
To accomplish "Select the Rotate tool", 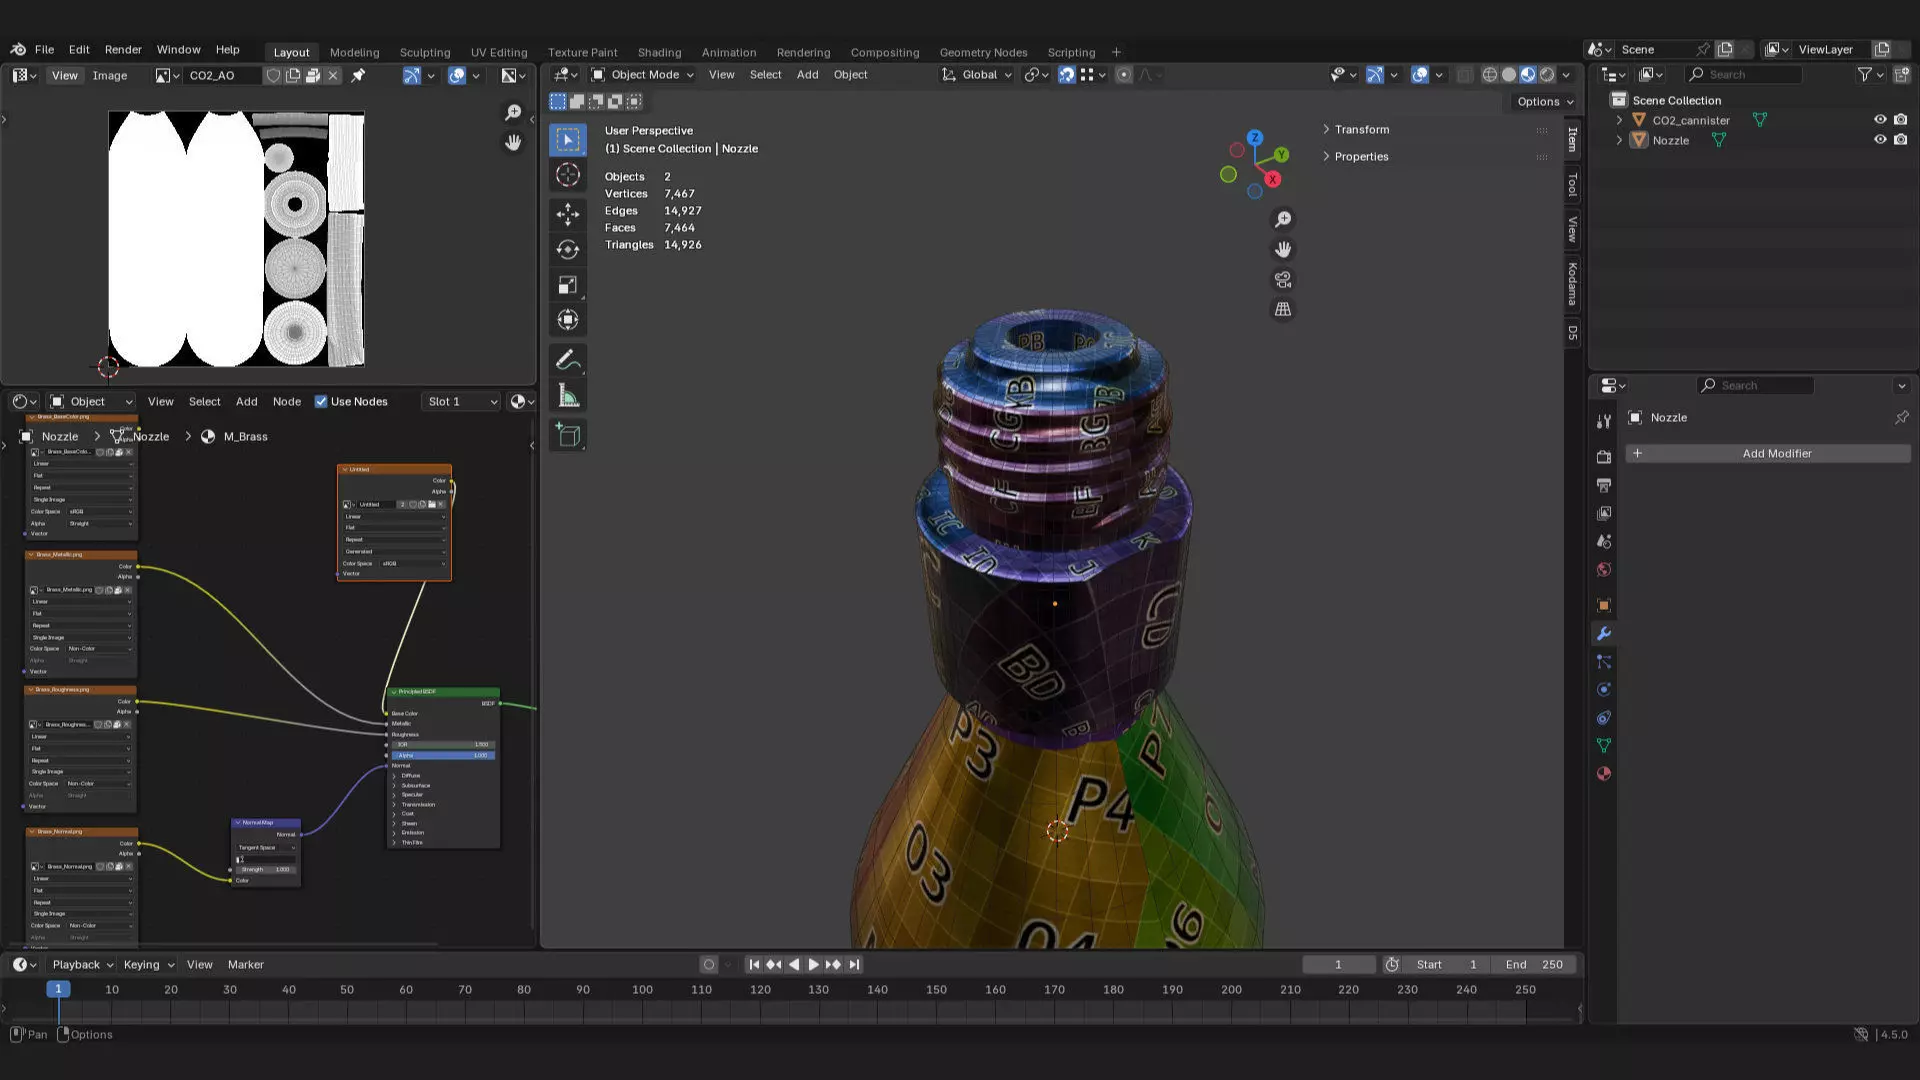I will [x=568, y=249].
